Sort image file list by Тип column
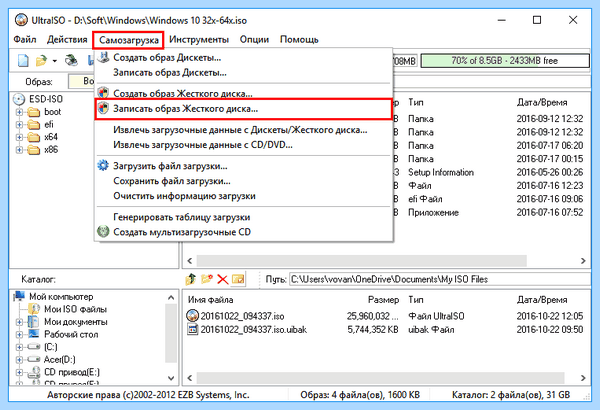 click(x=416, y=102)
